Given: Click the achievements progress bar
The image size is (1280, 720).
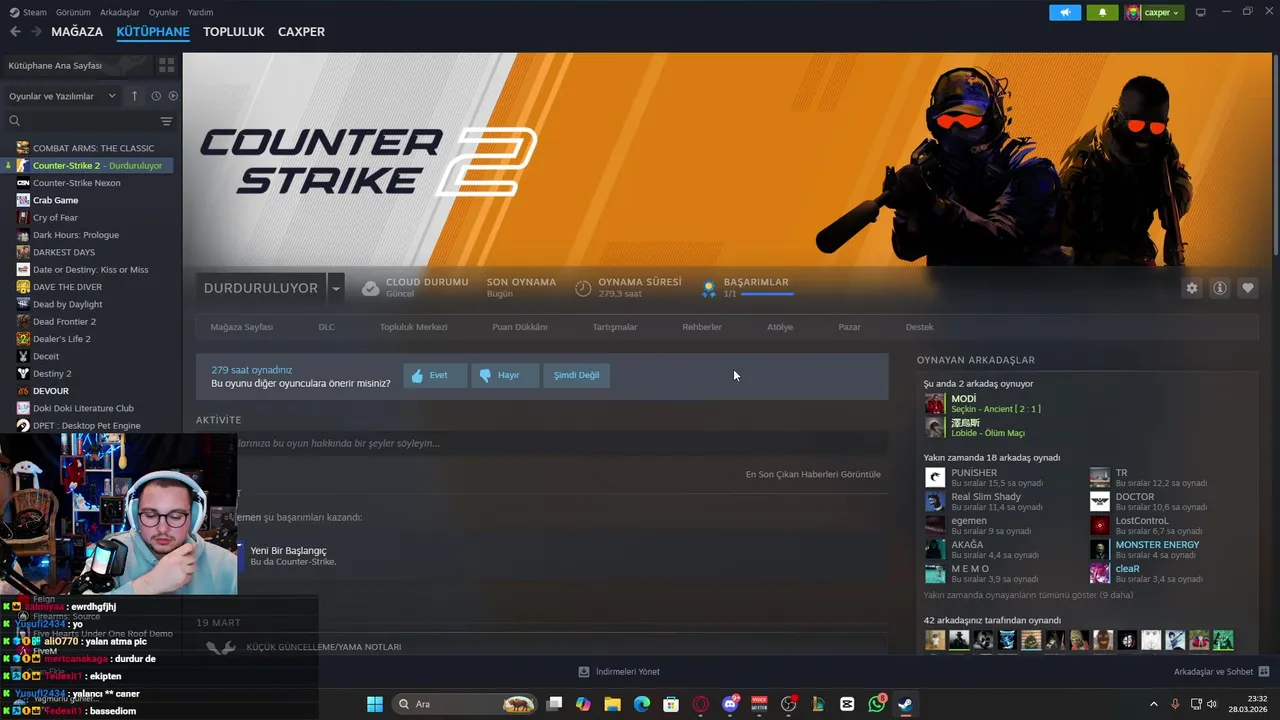Looking at the screenshot, I should (x=767, y=294).
